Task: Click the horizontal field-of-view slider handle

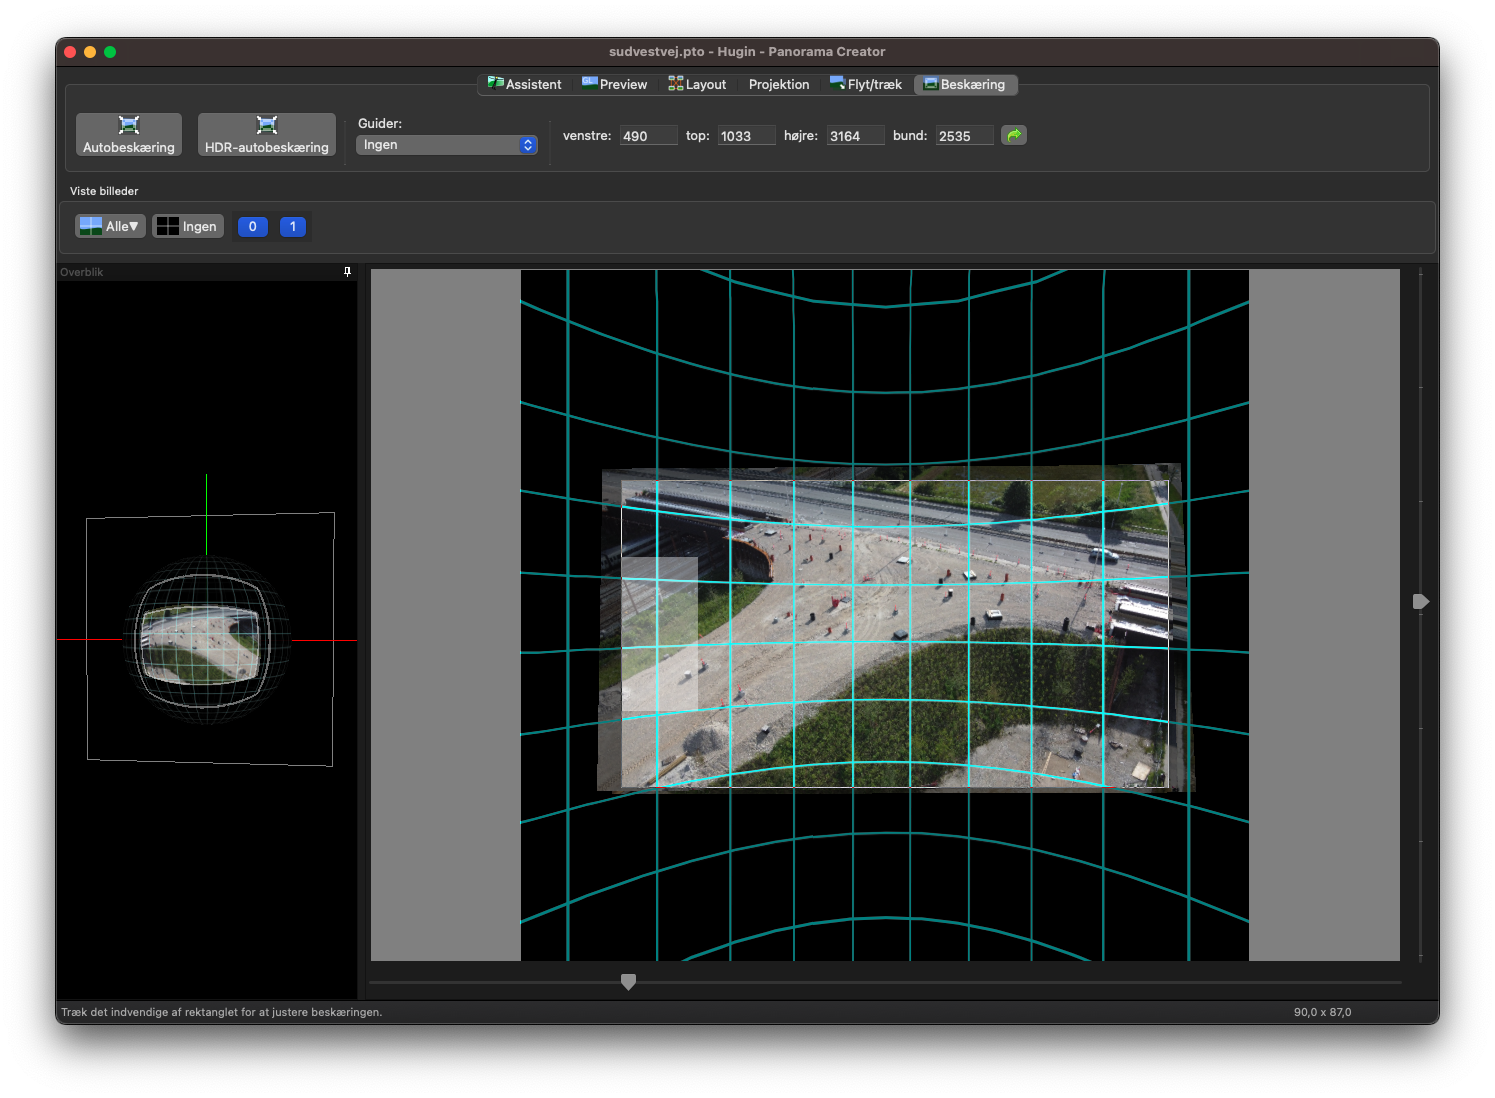Action: 628,982
